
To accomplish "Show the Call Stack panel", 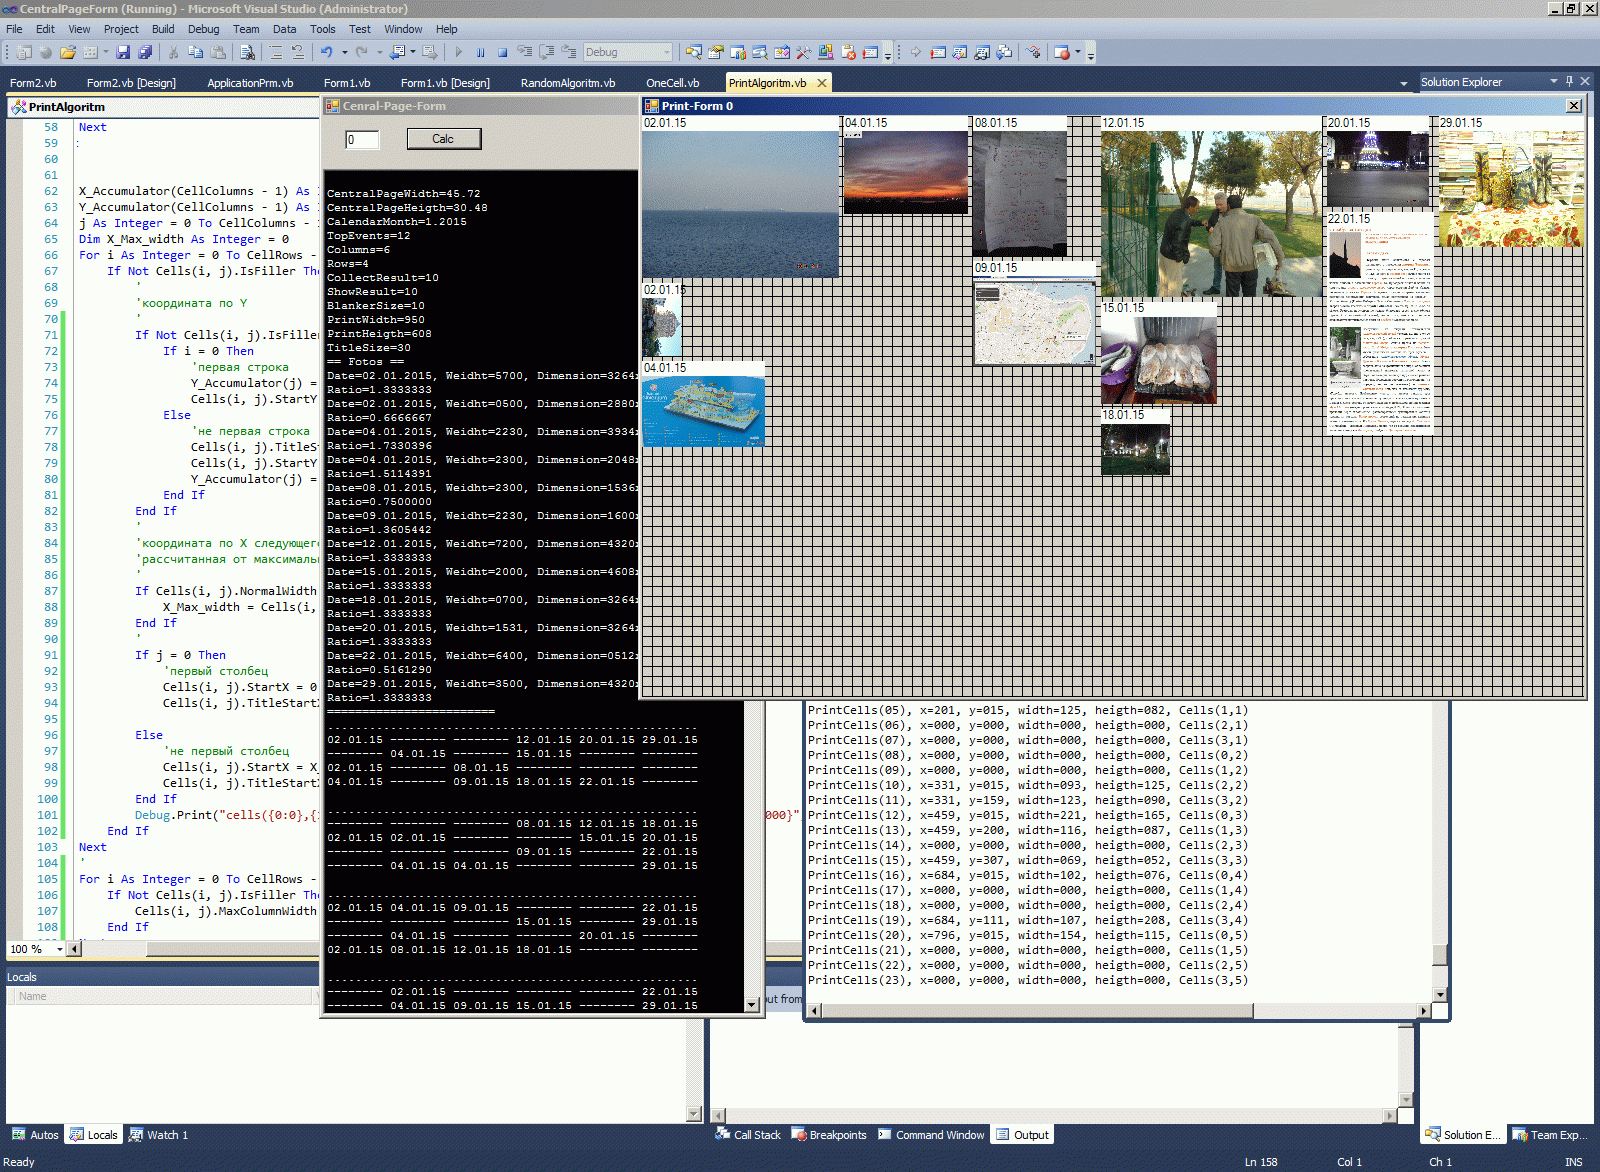I will click(x=748, y=1135).
